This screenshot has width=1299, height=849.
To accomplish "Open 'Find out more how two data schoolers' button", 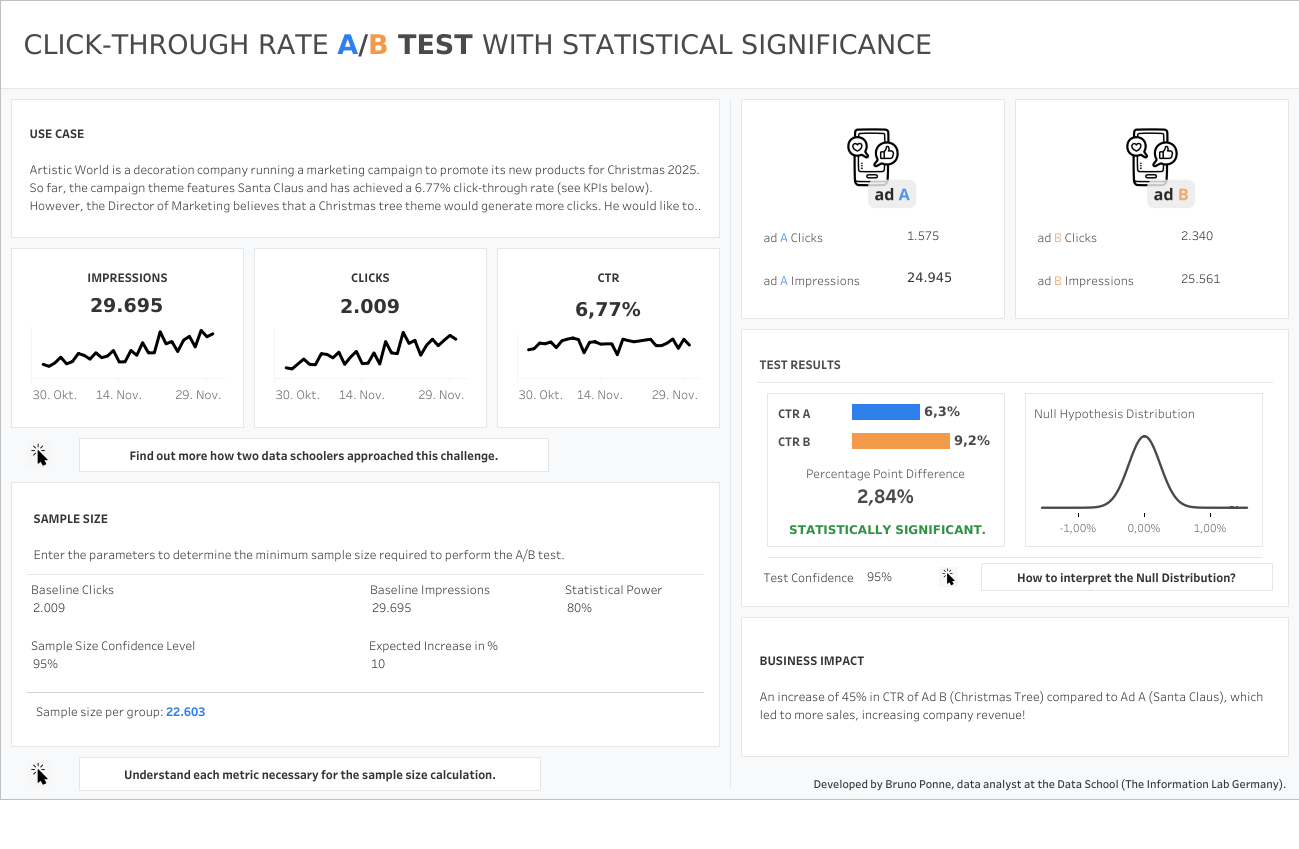I will pos(313,455).
